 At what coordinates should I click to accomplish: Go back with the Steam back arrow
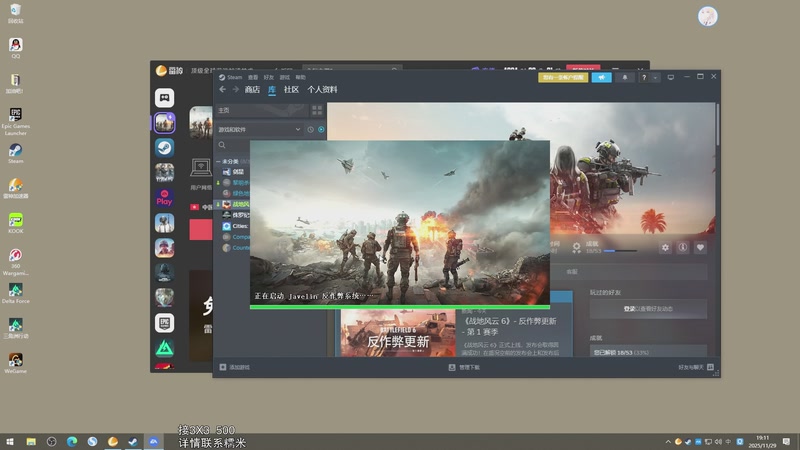[222, 89]
